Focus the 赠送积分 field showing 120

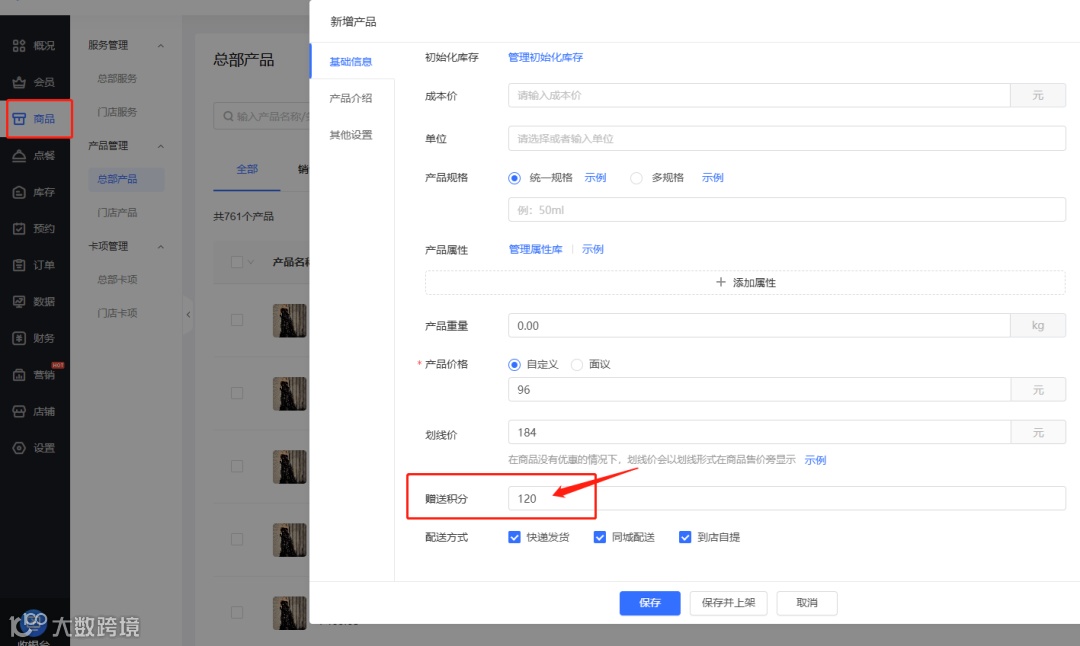(787, 499)
